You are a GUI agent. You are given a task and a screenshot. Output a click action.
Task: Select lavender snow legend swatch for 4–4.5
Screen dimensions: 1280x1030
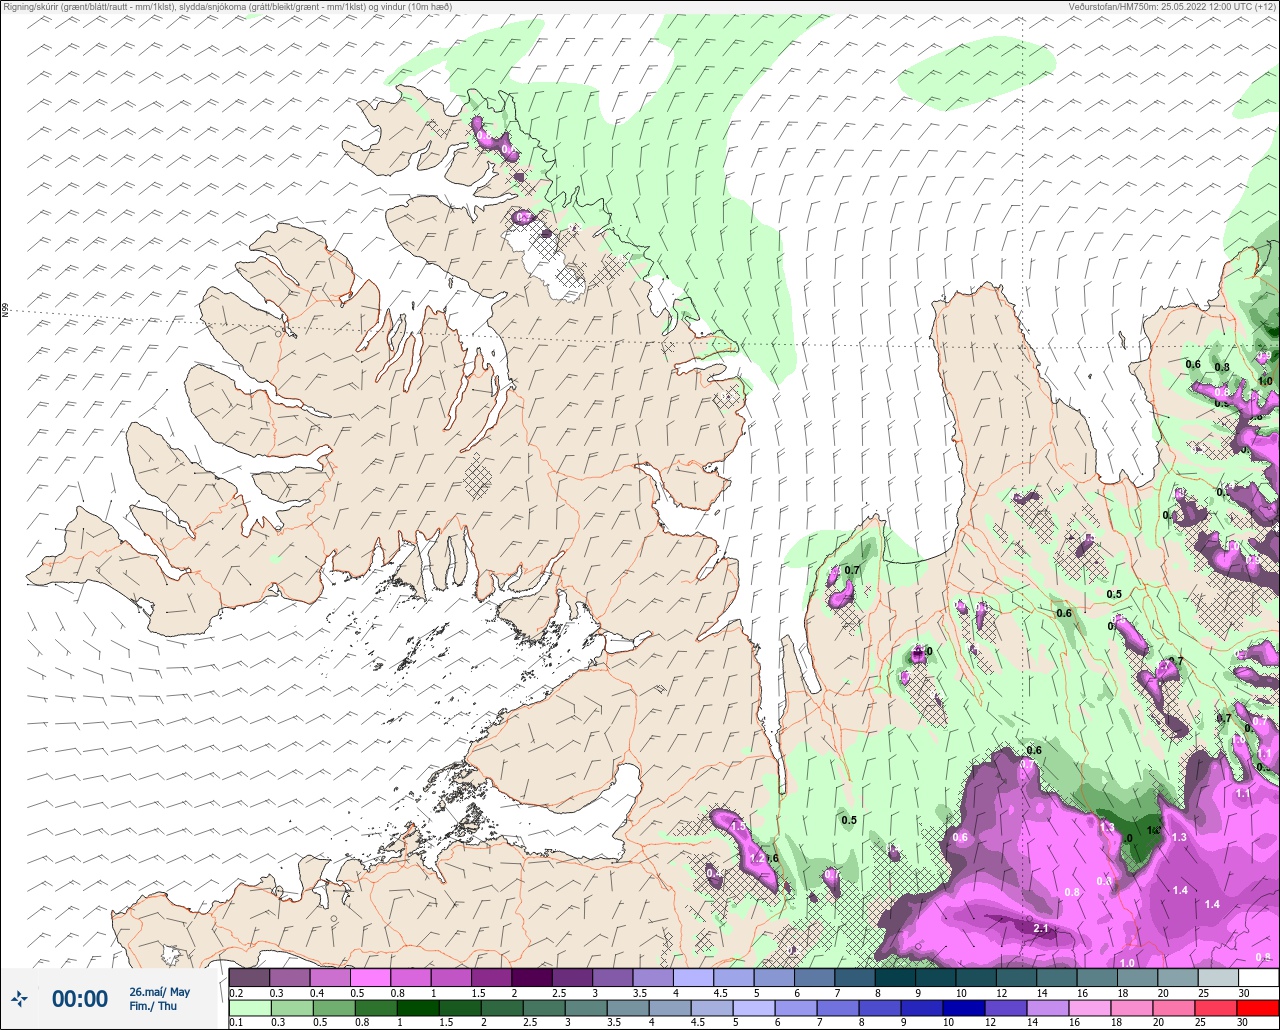click(693, 977)
